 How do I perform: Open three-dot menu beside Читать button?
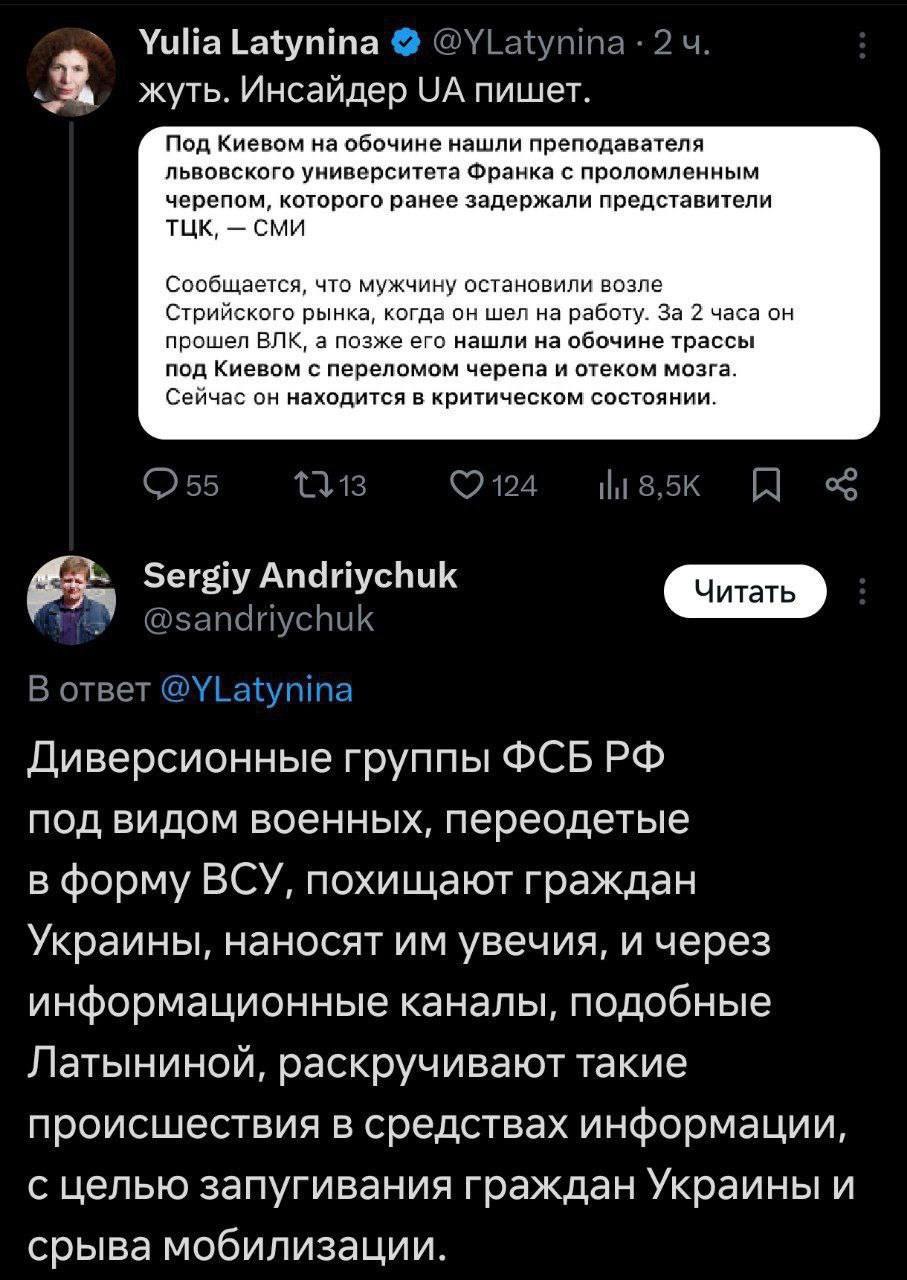coord(862,591)
